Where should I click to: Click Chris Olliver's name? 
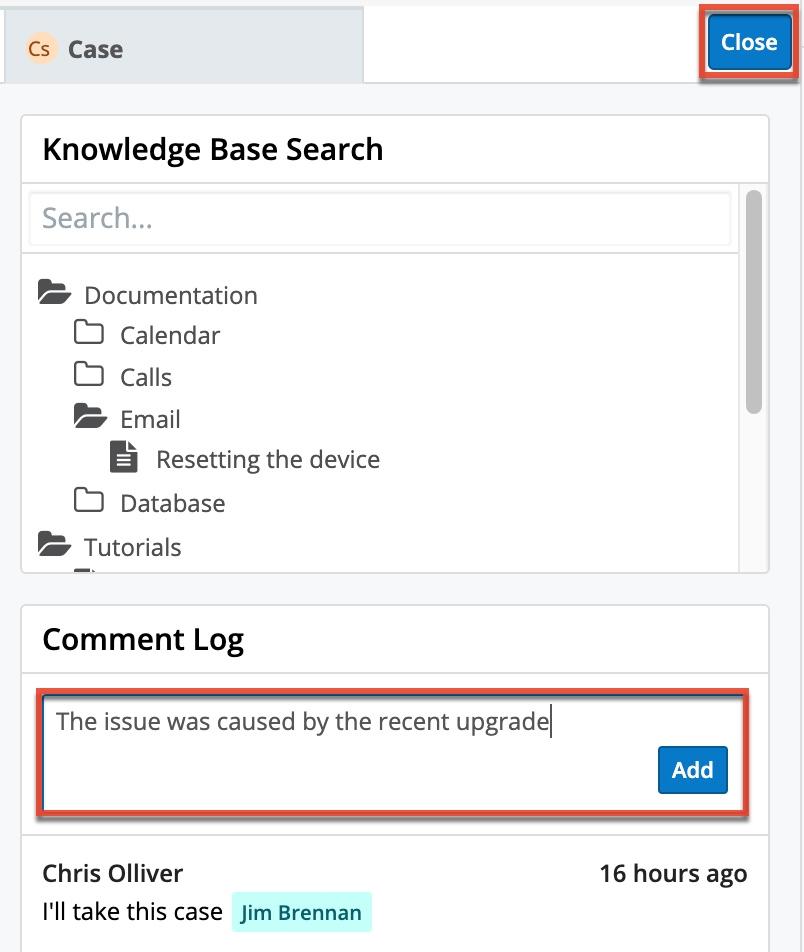coord(112,873)
